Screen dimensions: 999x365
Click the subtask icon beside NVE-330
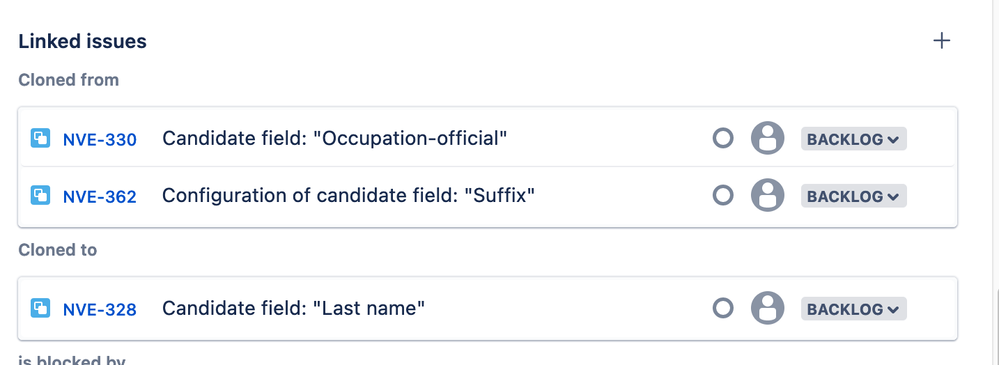[x=40, y=138]
